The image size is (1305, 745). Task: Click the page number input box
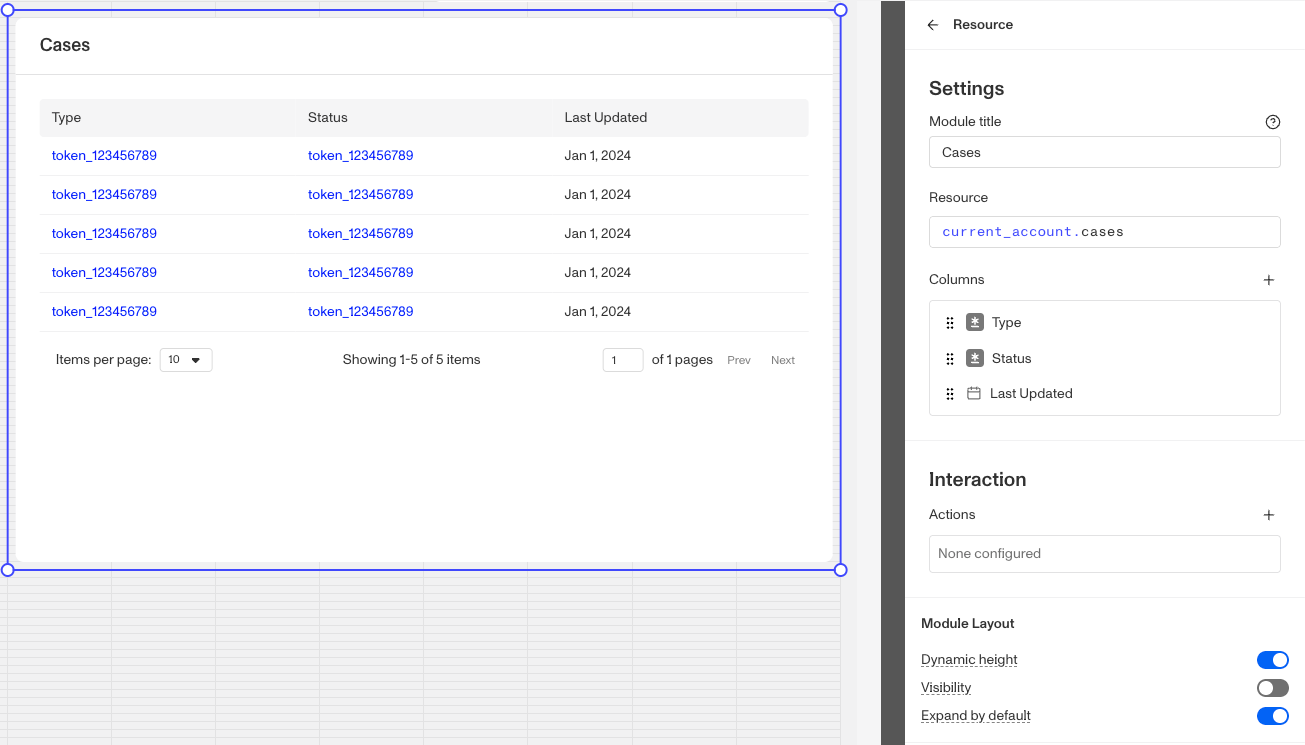click(623, 360)
